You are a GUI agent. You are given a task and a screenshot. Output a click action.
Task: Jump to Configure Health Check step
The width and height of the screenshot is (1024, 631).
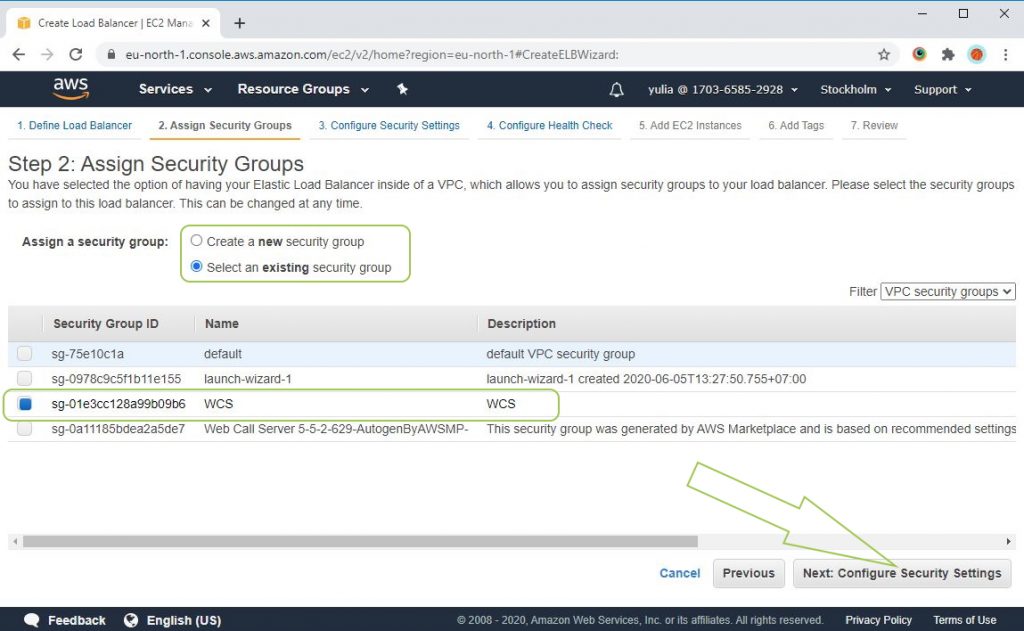[549, 125]
